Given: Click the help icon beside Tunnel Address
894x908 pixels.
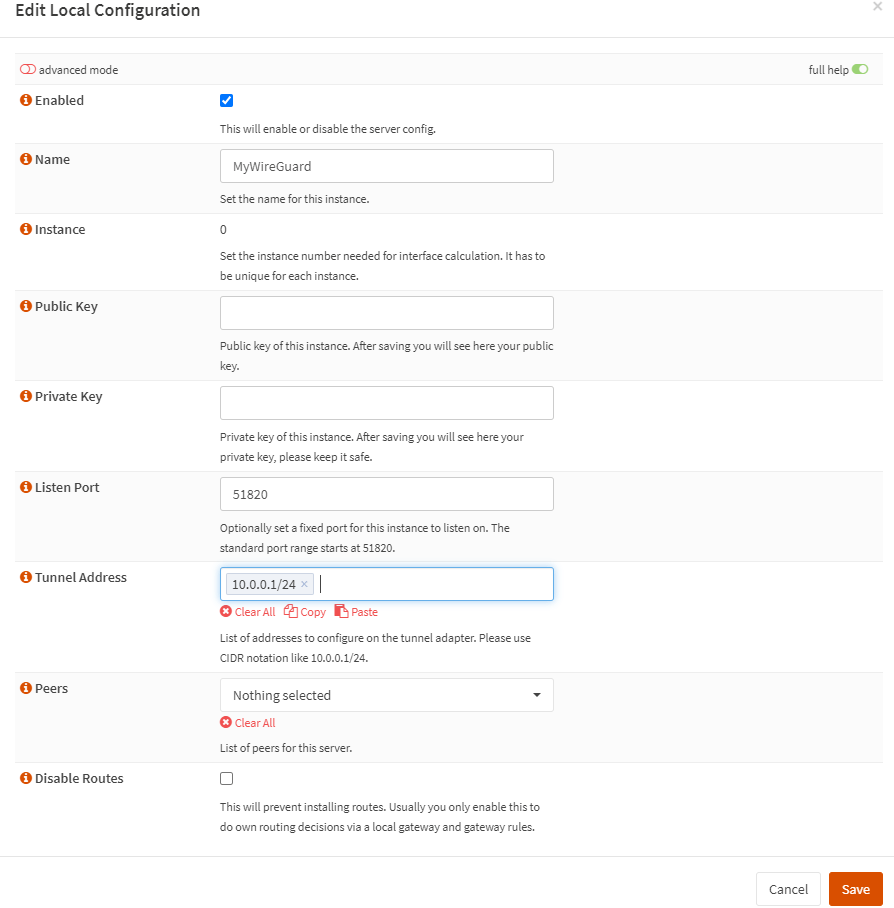Looking at the screenshot, I should [x=26, y=577].
